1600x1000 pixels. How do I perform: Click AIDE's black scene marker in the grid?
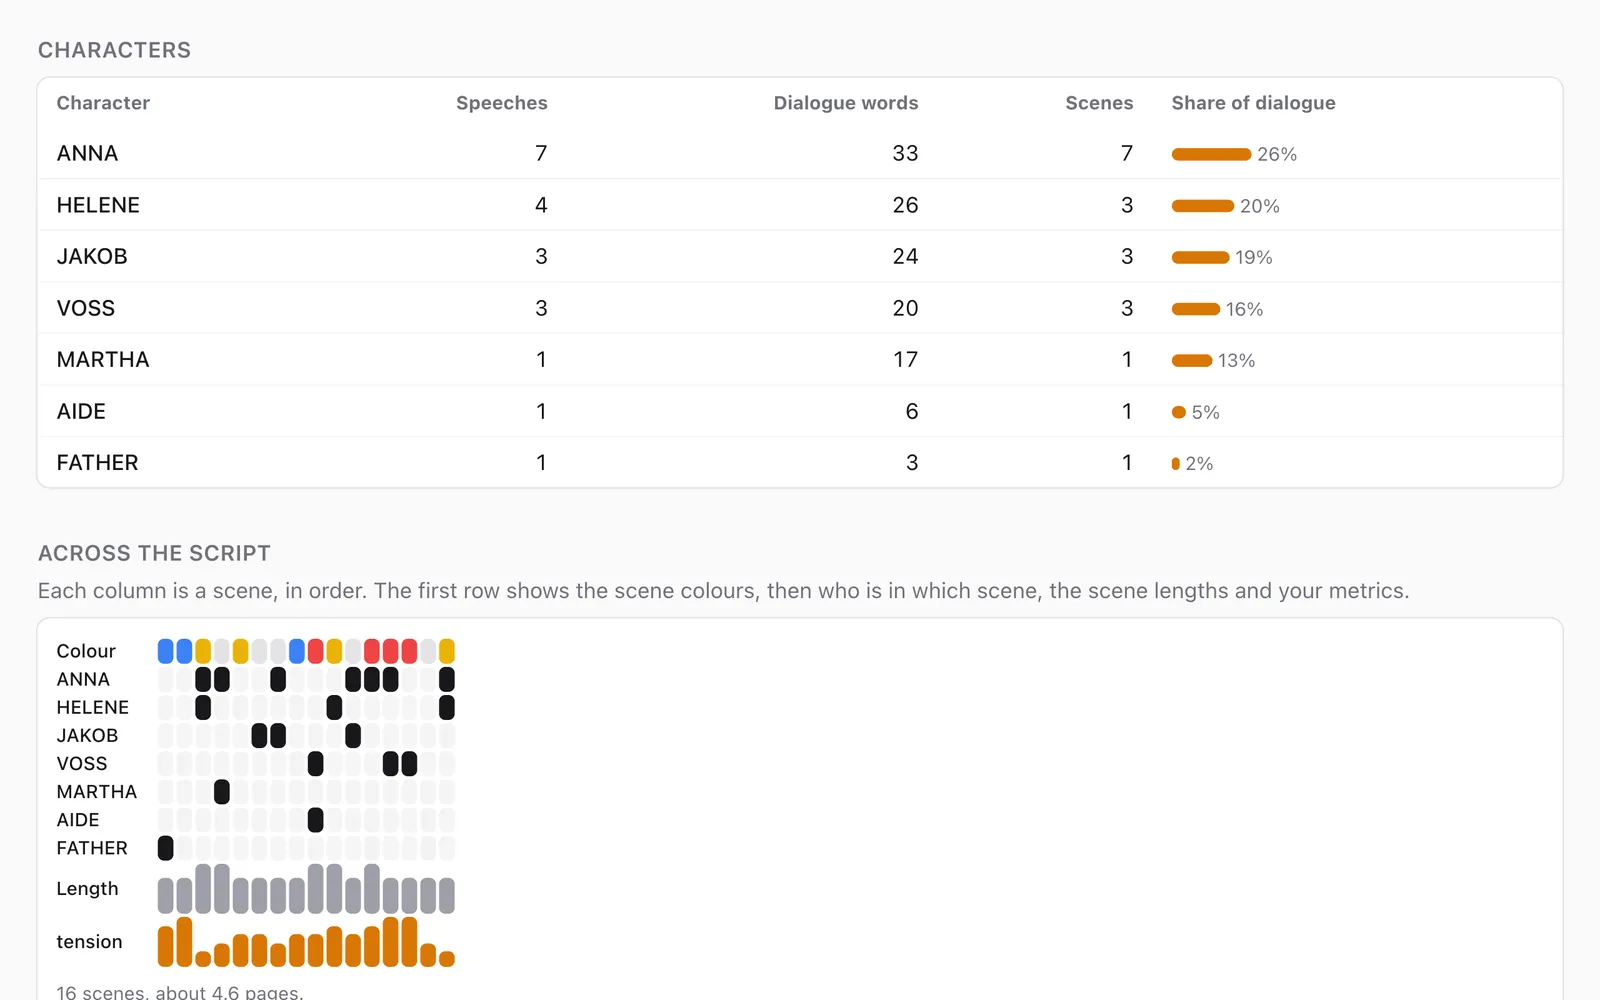(316, 820)
